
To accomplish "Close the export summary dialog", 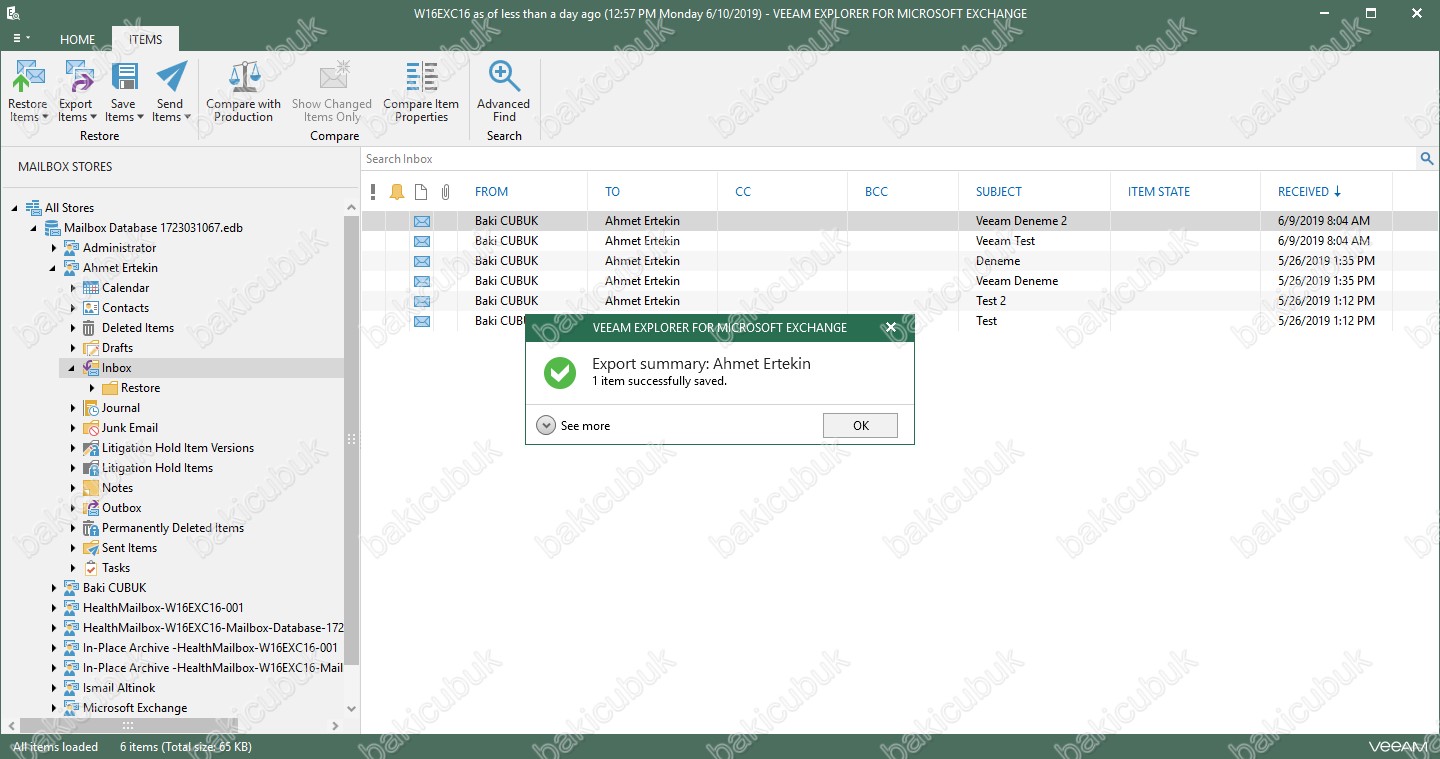I will [891, 327].
